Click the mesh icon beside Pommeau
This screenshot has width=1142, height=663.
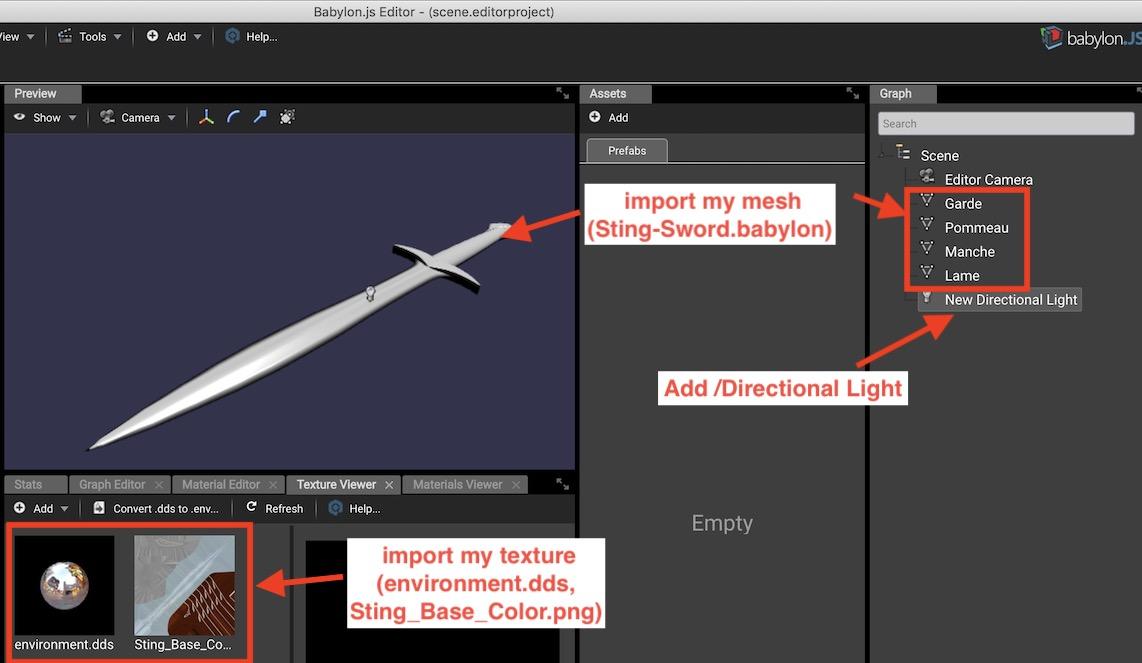coord(926,224)
